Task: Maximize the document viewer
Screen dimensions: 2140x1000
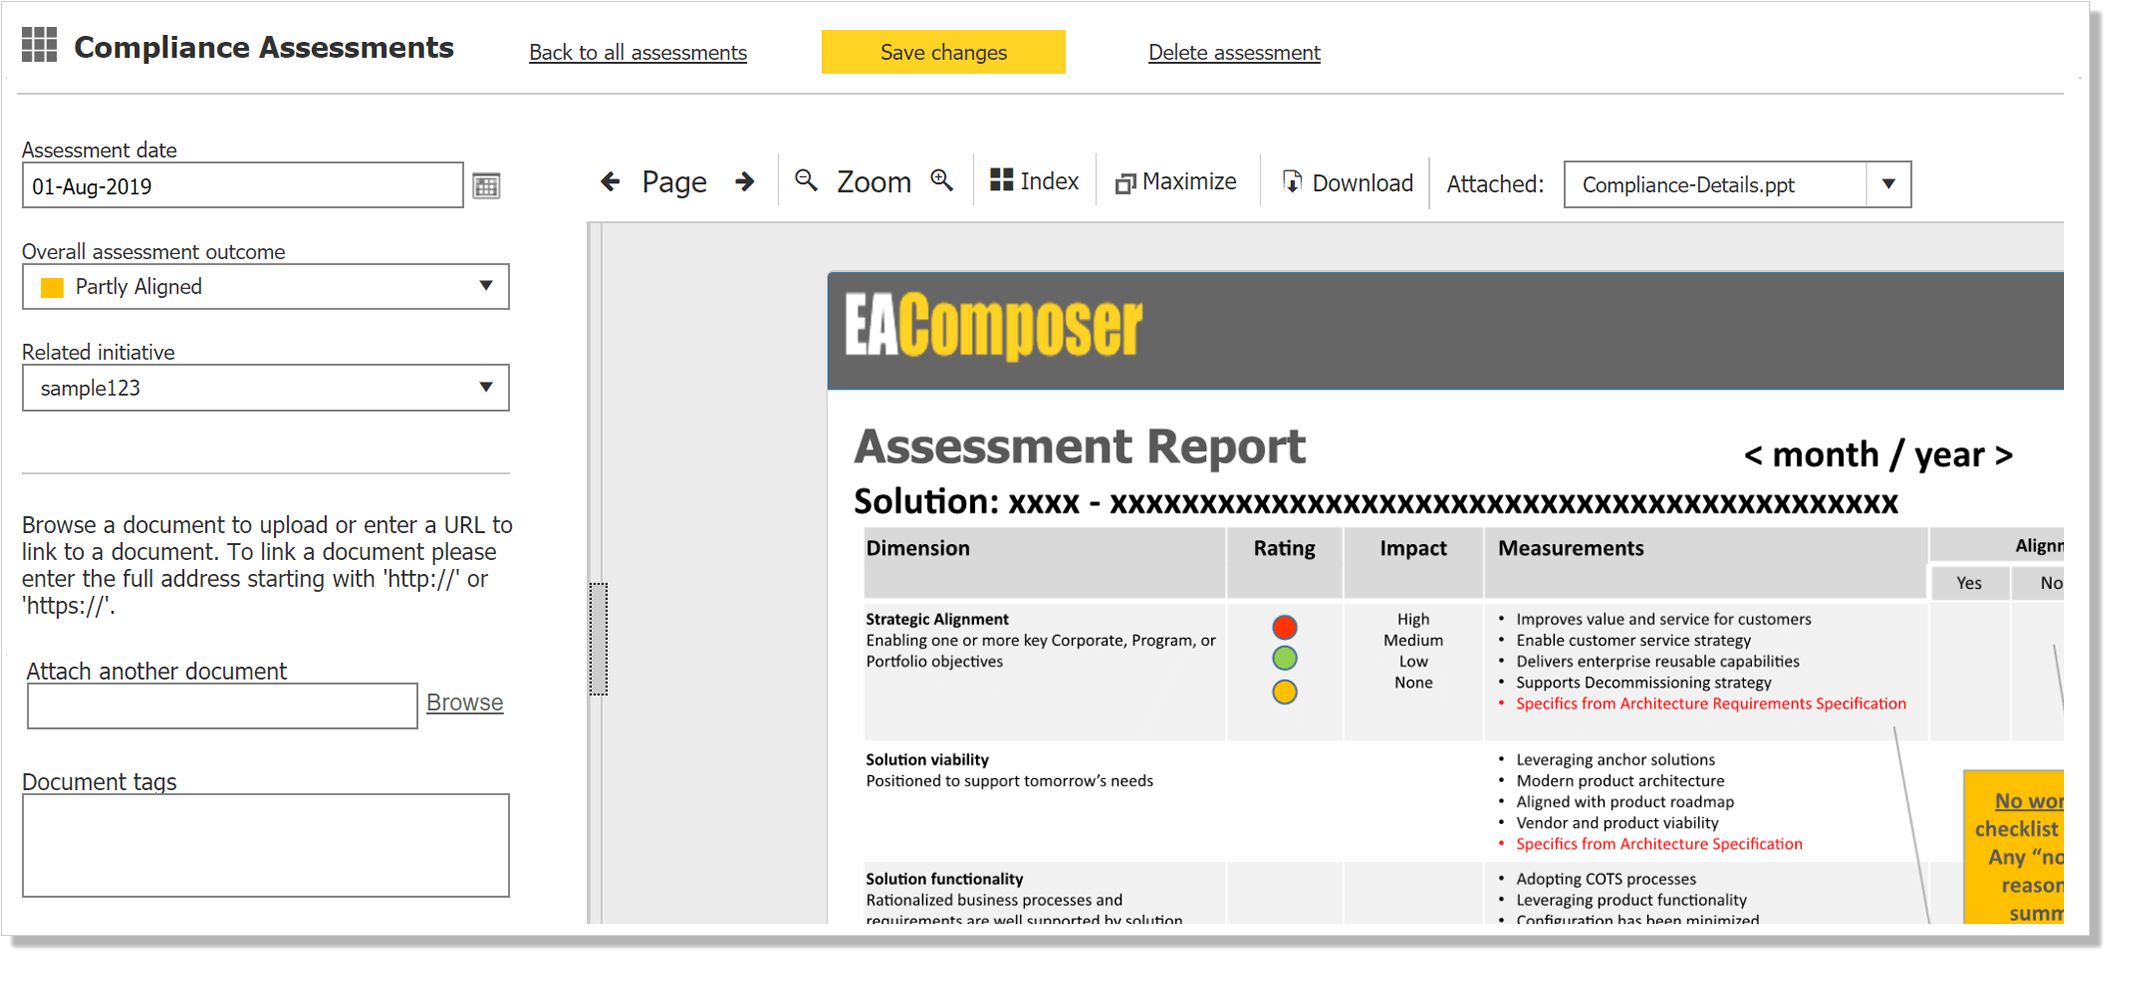Action: click(1175, 182)
